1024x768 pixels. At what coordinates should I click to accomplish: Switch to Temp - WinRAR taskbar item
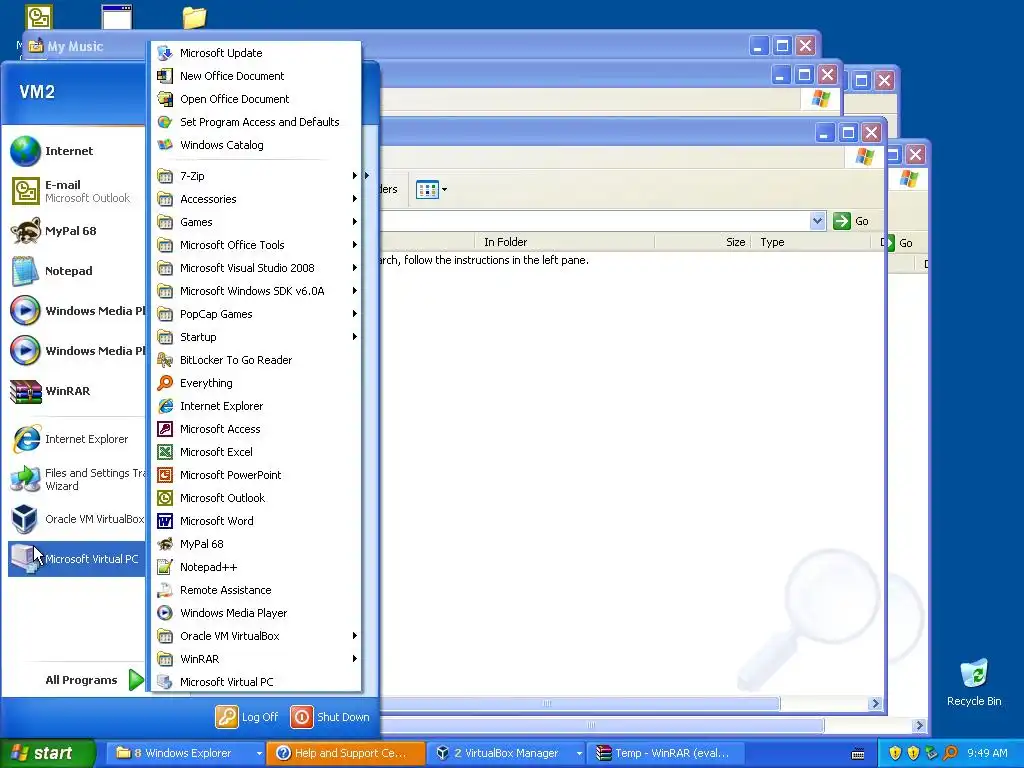[x=665, y=753]
